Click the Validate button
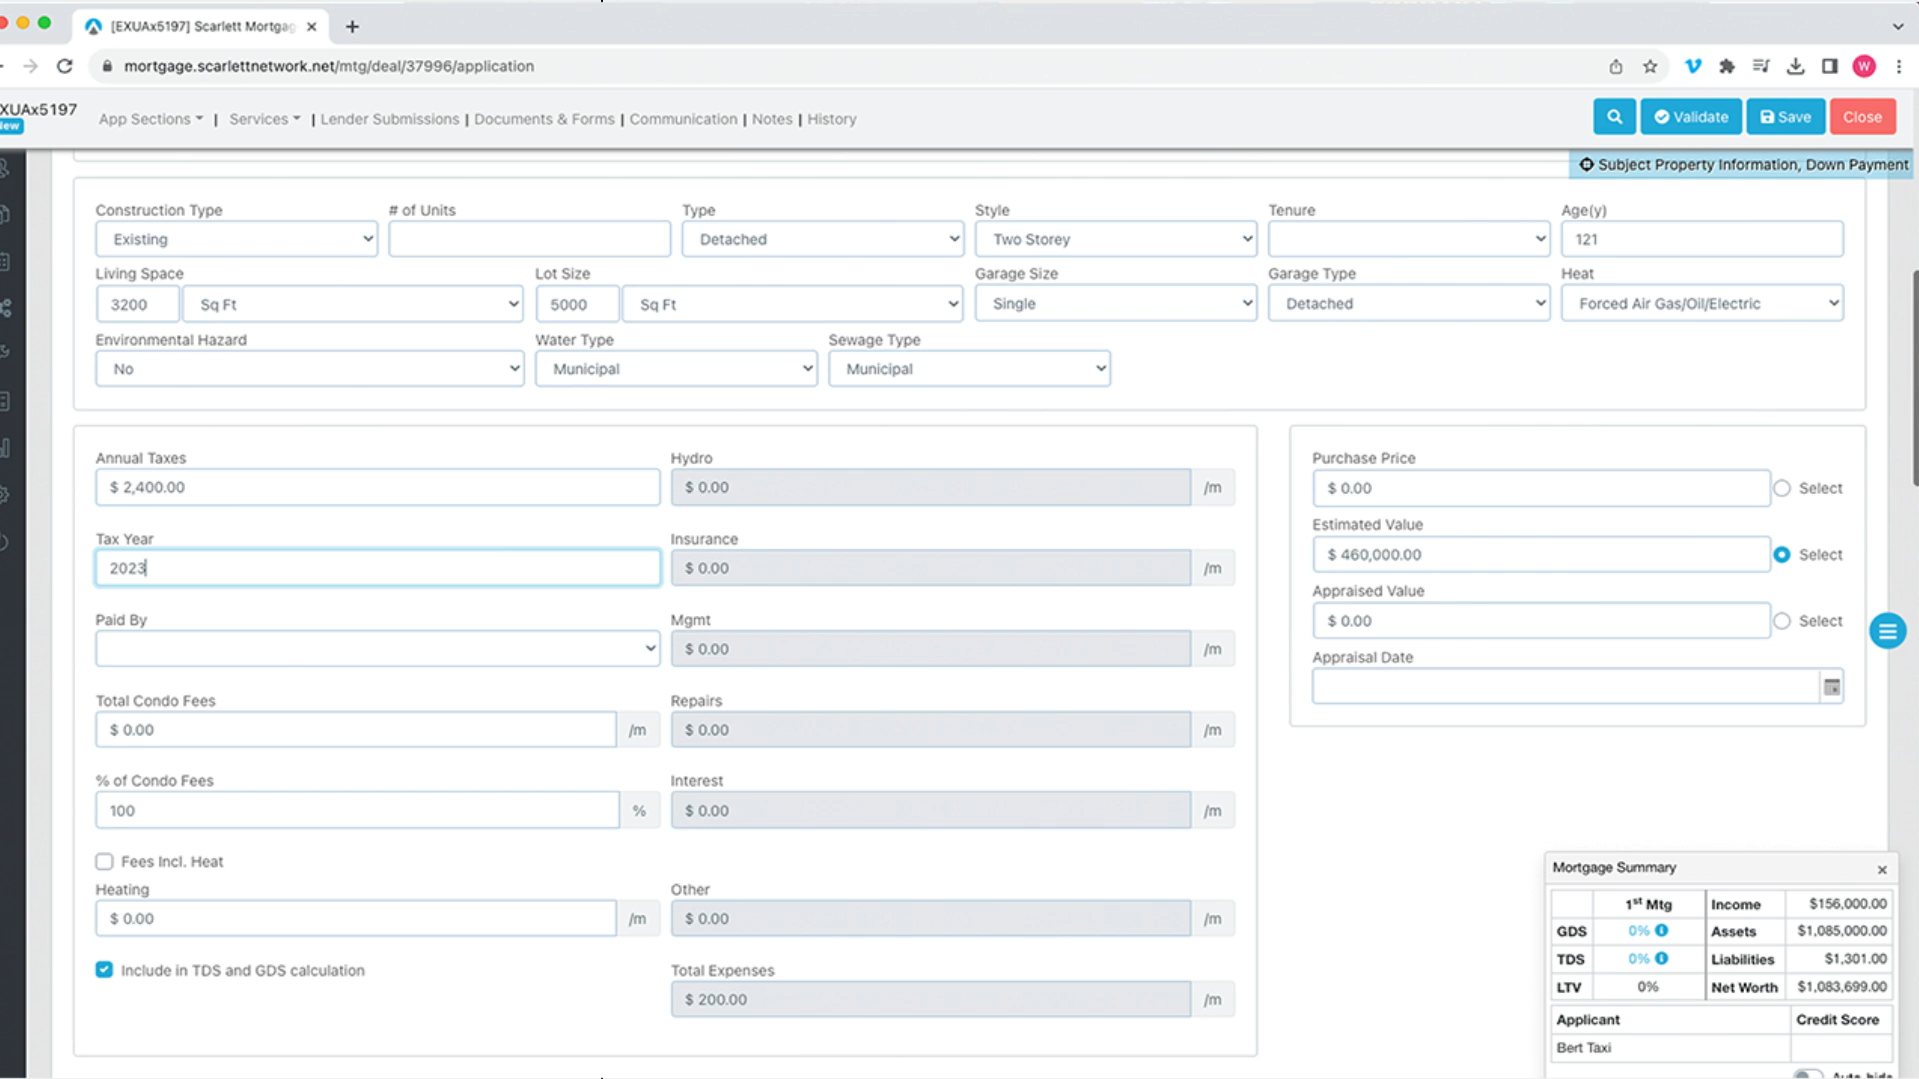This screenshot has height=1079, width=1919. (x=1691, y=117)
